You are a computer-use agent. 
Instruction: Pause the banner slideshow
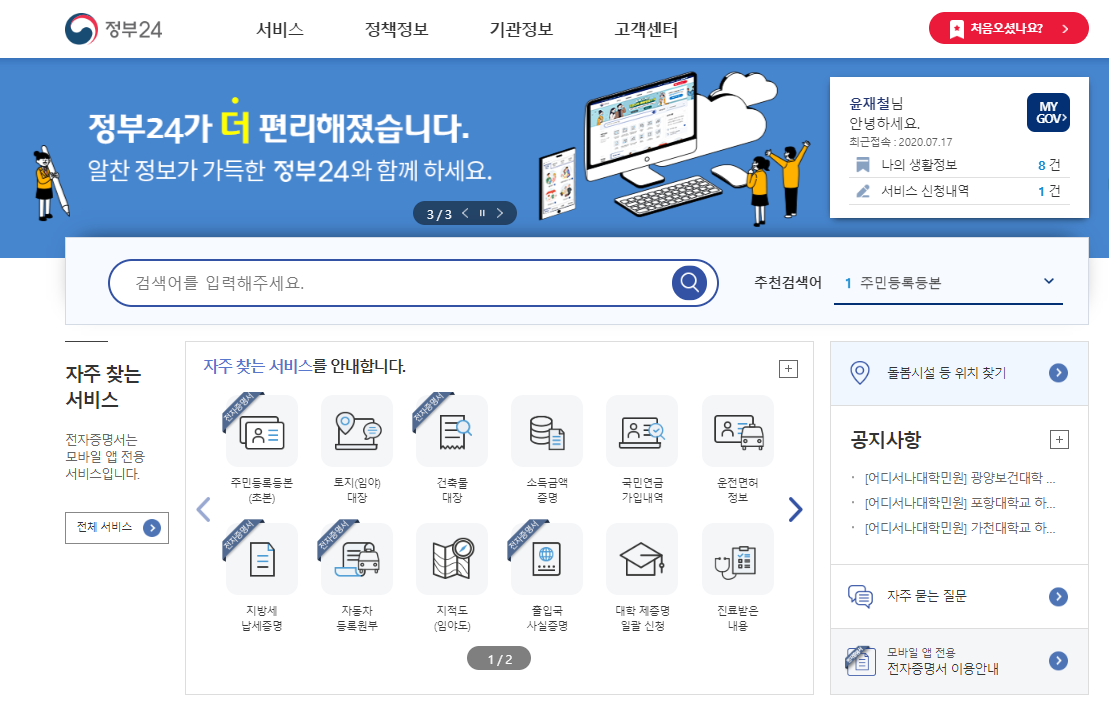(482, 213)
